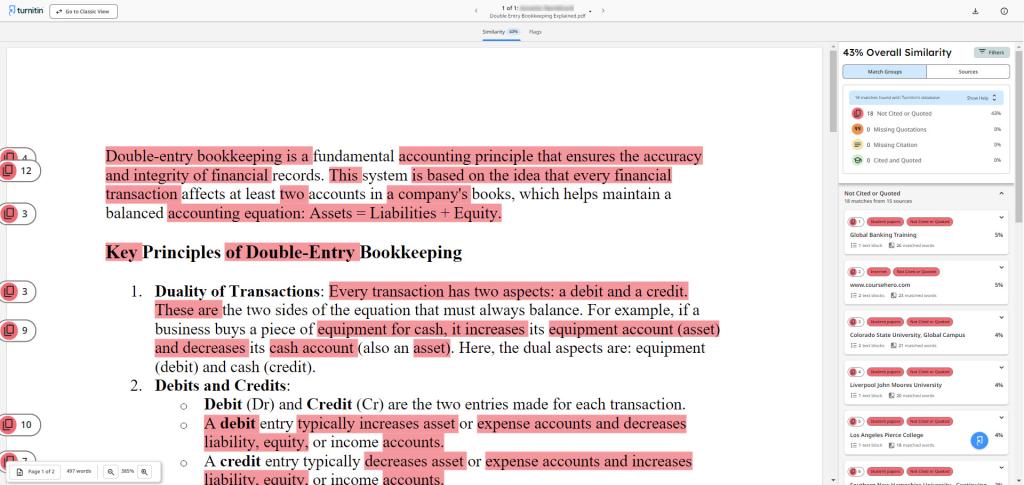This screenshot has height=485, width=1024.
Task: Click match number badge 4 on Liverpool card
Action: click(856, 372)
